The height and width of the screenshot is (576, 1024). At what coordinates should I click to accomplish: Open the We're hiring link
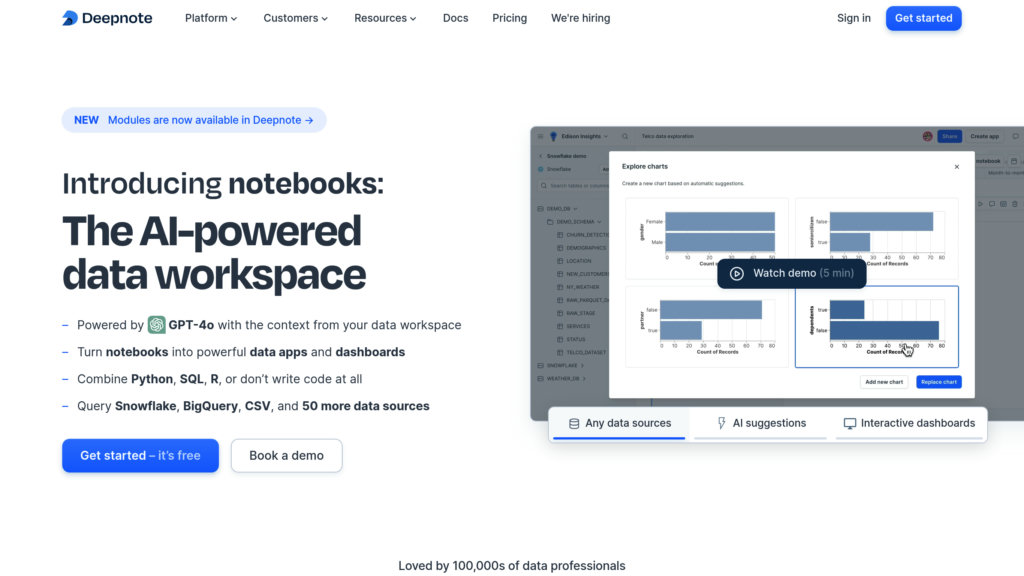580,18
